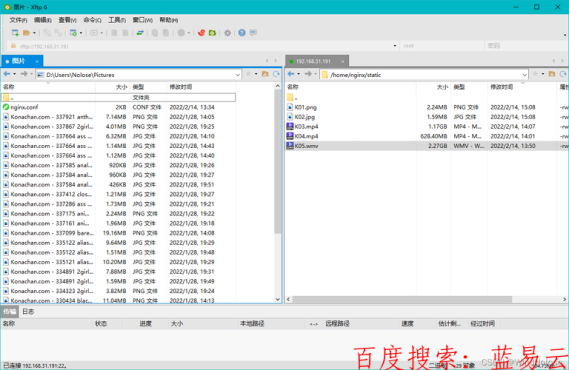Open the sessions folder toolbar icon
Image resolution: width=569 pixels, height=370 pixels.
[26, 33]
